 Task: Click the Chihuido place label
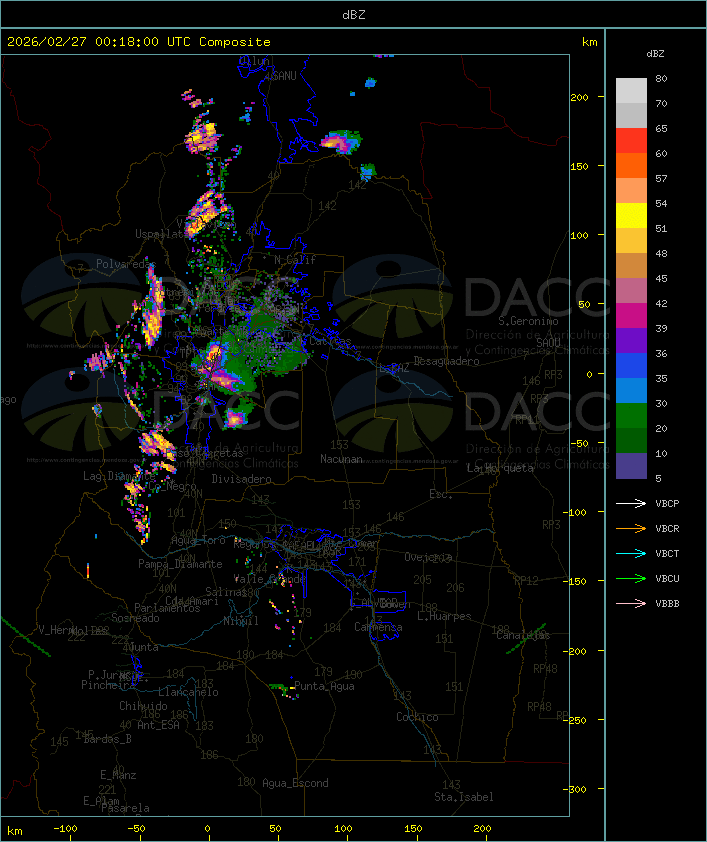pos(143,706)
